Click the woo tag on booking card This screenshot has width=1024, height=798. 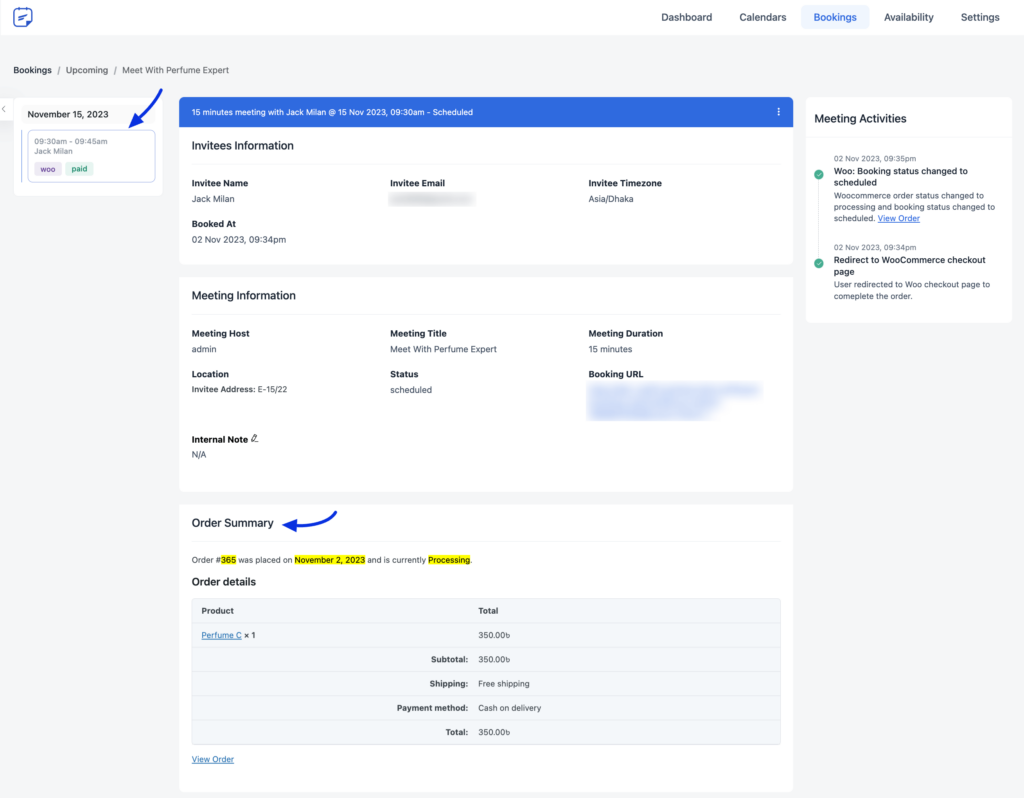tap(48, 169)
